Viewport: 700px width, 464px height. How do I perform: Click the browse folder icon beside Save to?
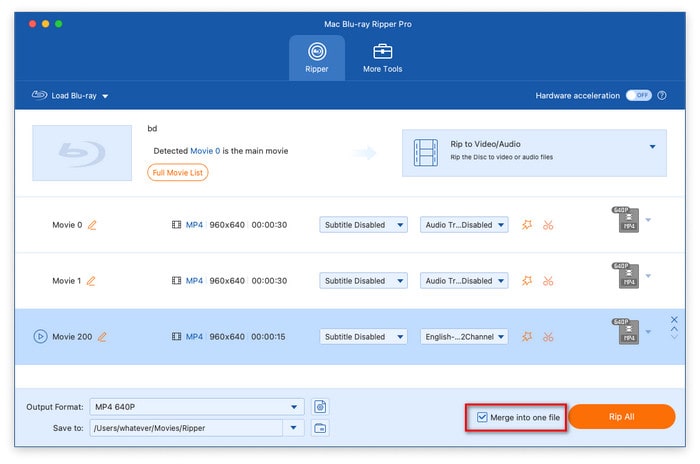tap(320, 428)
